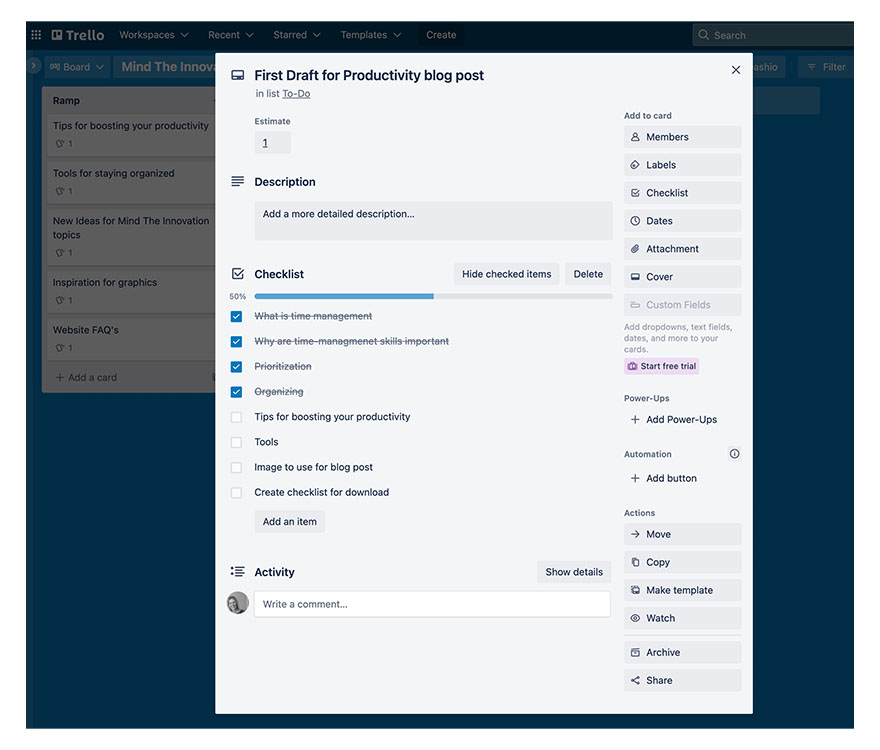Uncheck the 'Prioritization' checklist item
This screenshot has width=880, height=750.
click(x=236, y=367)
